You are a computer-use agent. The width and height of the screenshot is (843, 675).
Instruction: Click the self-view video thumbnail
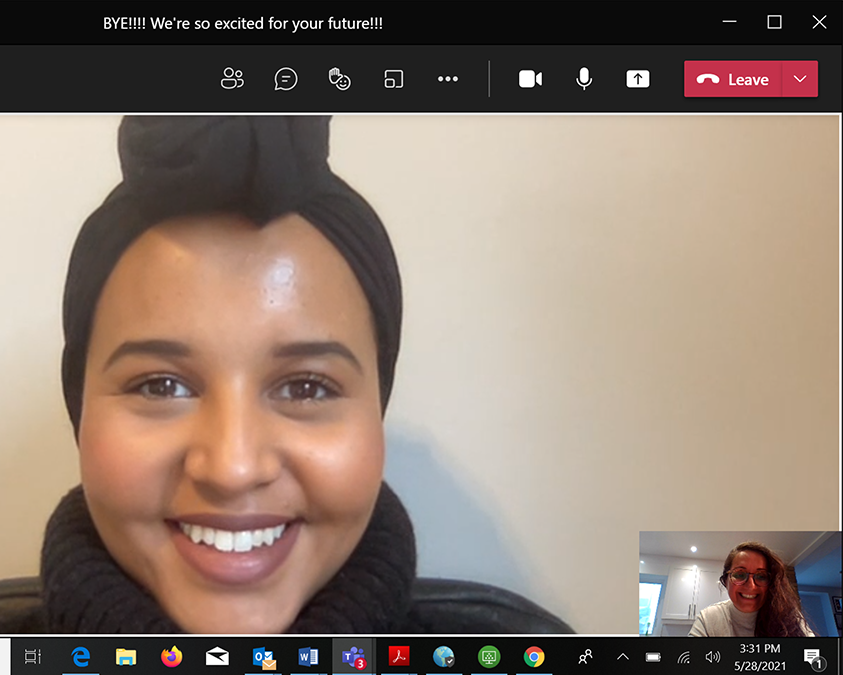[x=740, y=584]
